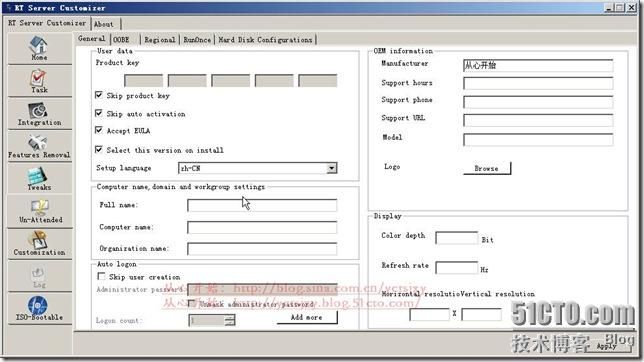The width and height of the screenshot is (644, 362).
Task: Click the Horizontal resolution input field
Action: pyautogui.click(x=429, y=314)
